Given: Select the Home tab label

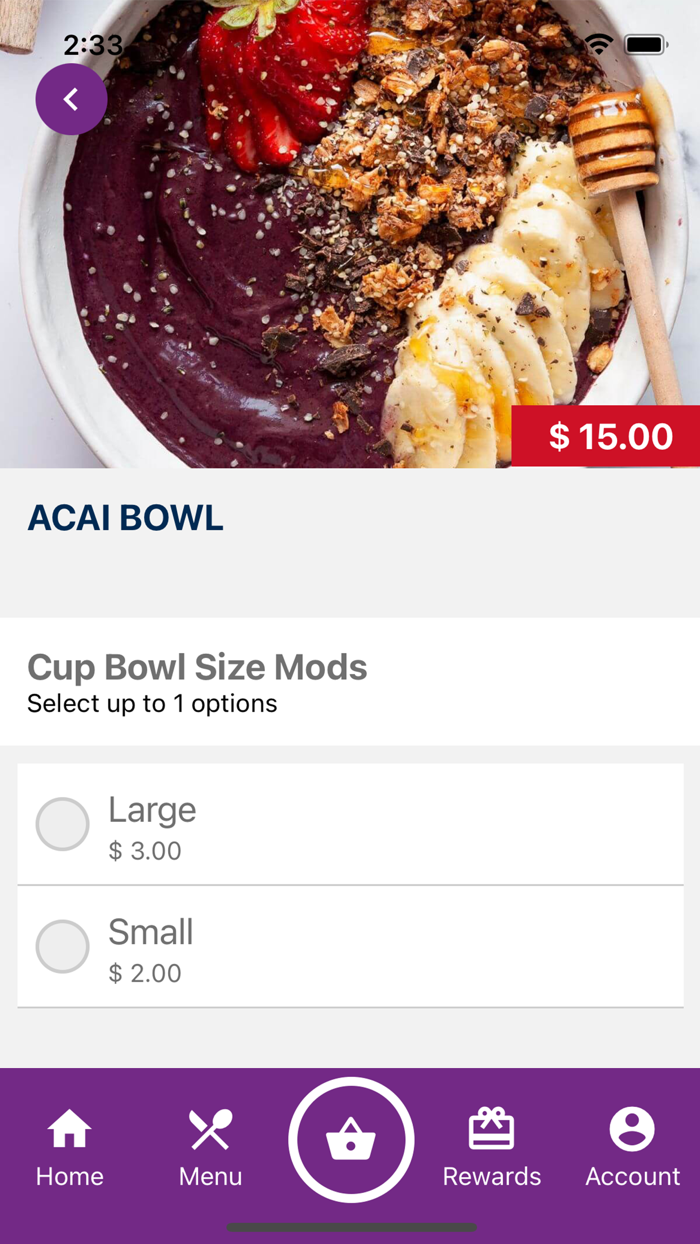Looking at the screenshot, I should (69, 1177).
